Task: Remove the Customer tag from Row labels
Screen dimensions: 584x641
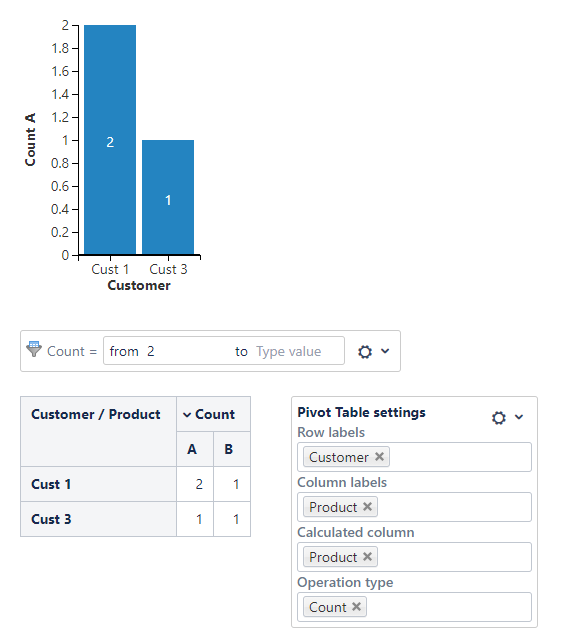Action: coord(379,456)
